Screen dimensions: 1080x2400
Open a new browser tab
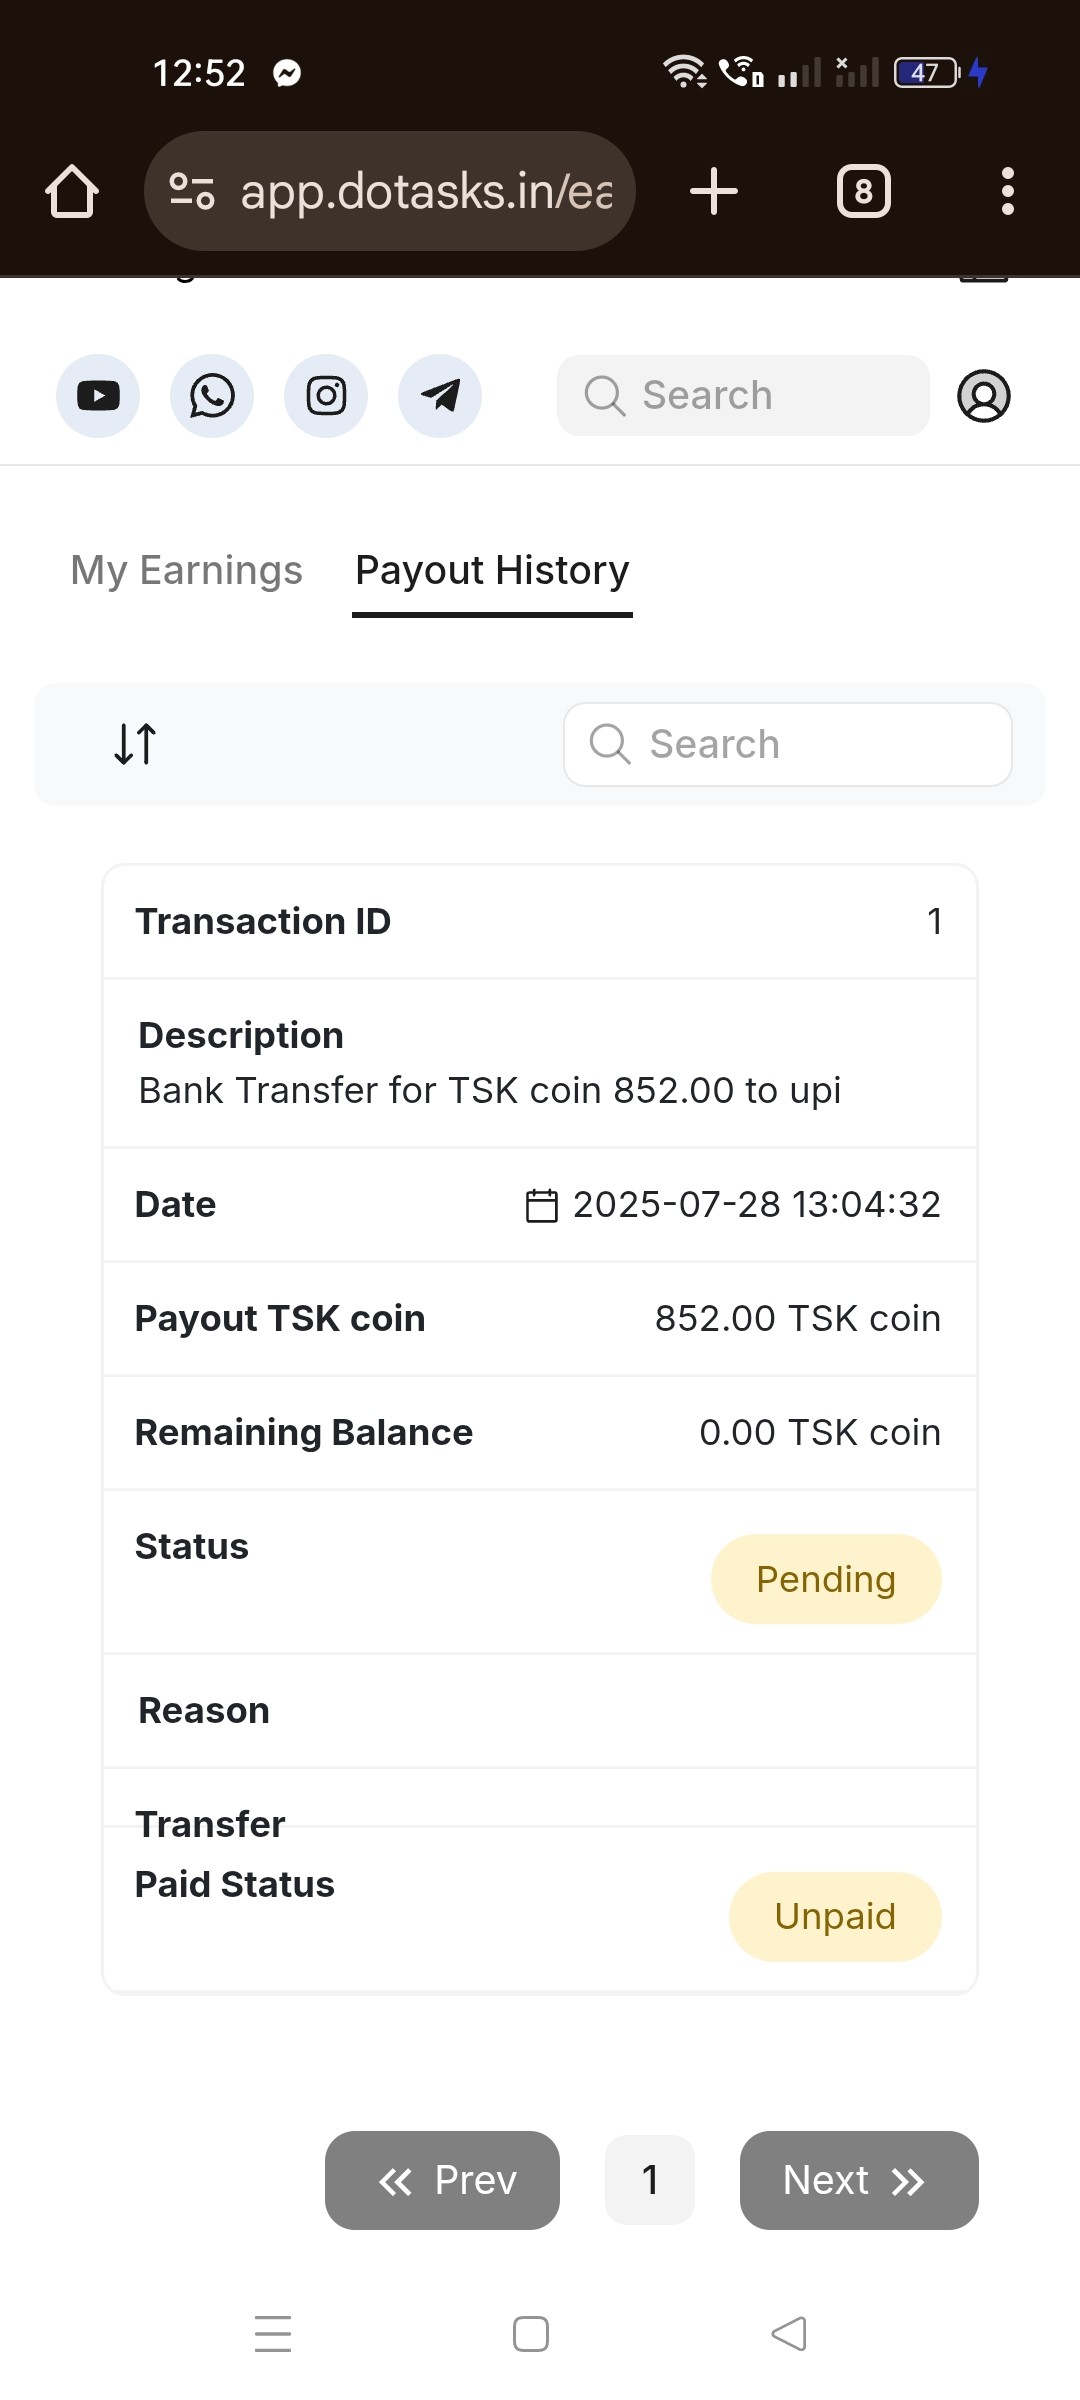click(x=714, y=191)
